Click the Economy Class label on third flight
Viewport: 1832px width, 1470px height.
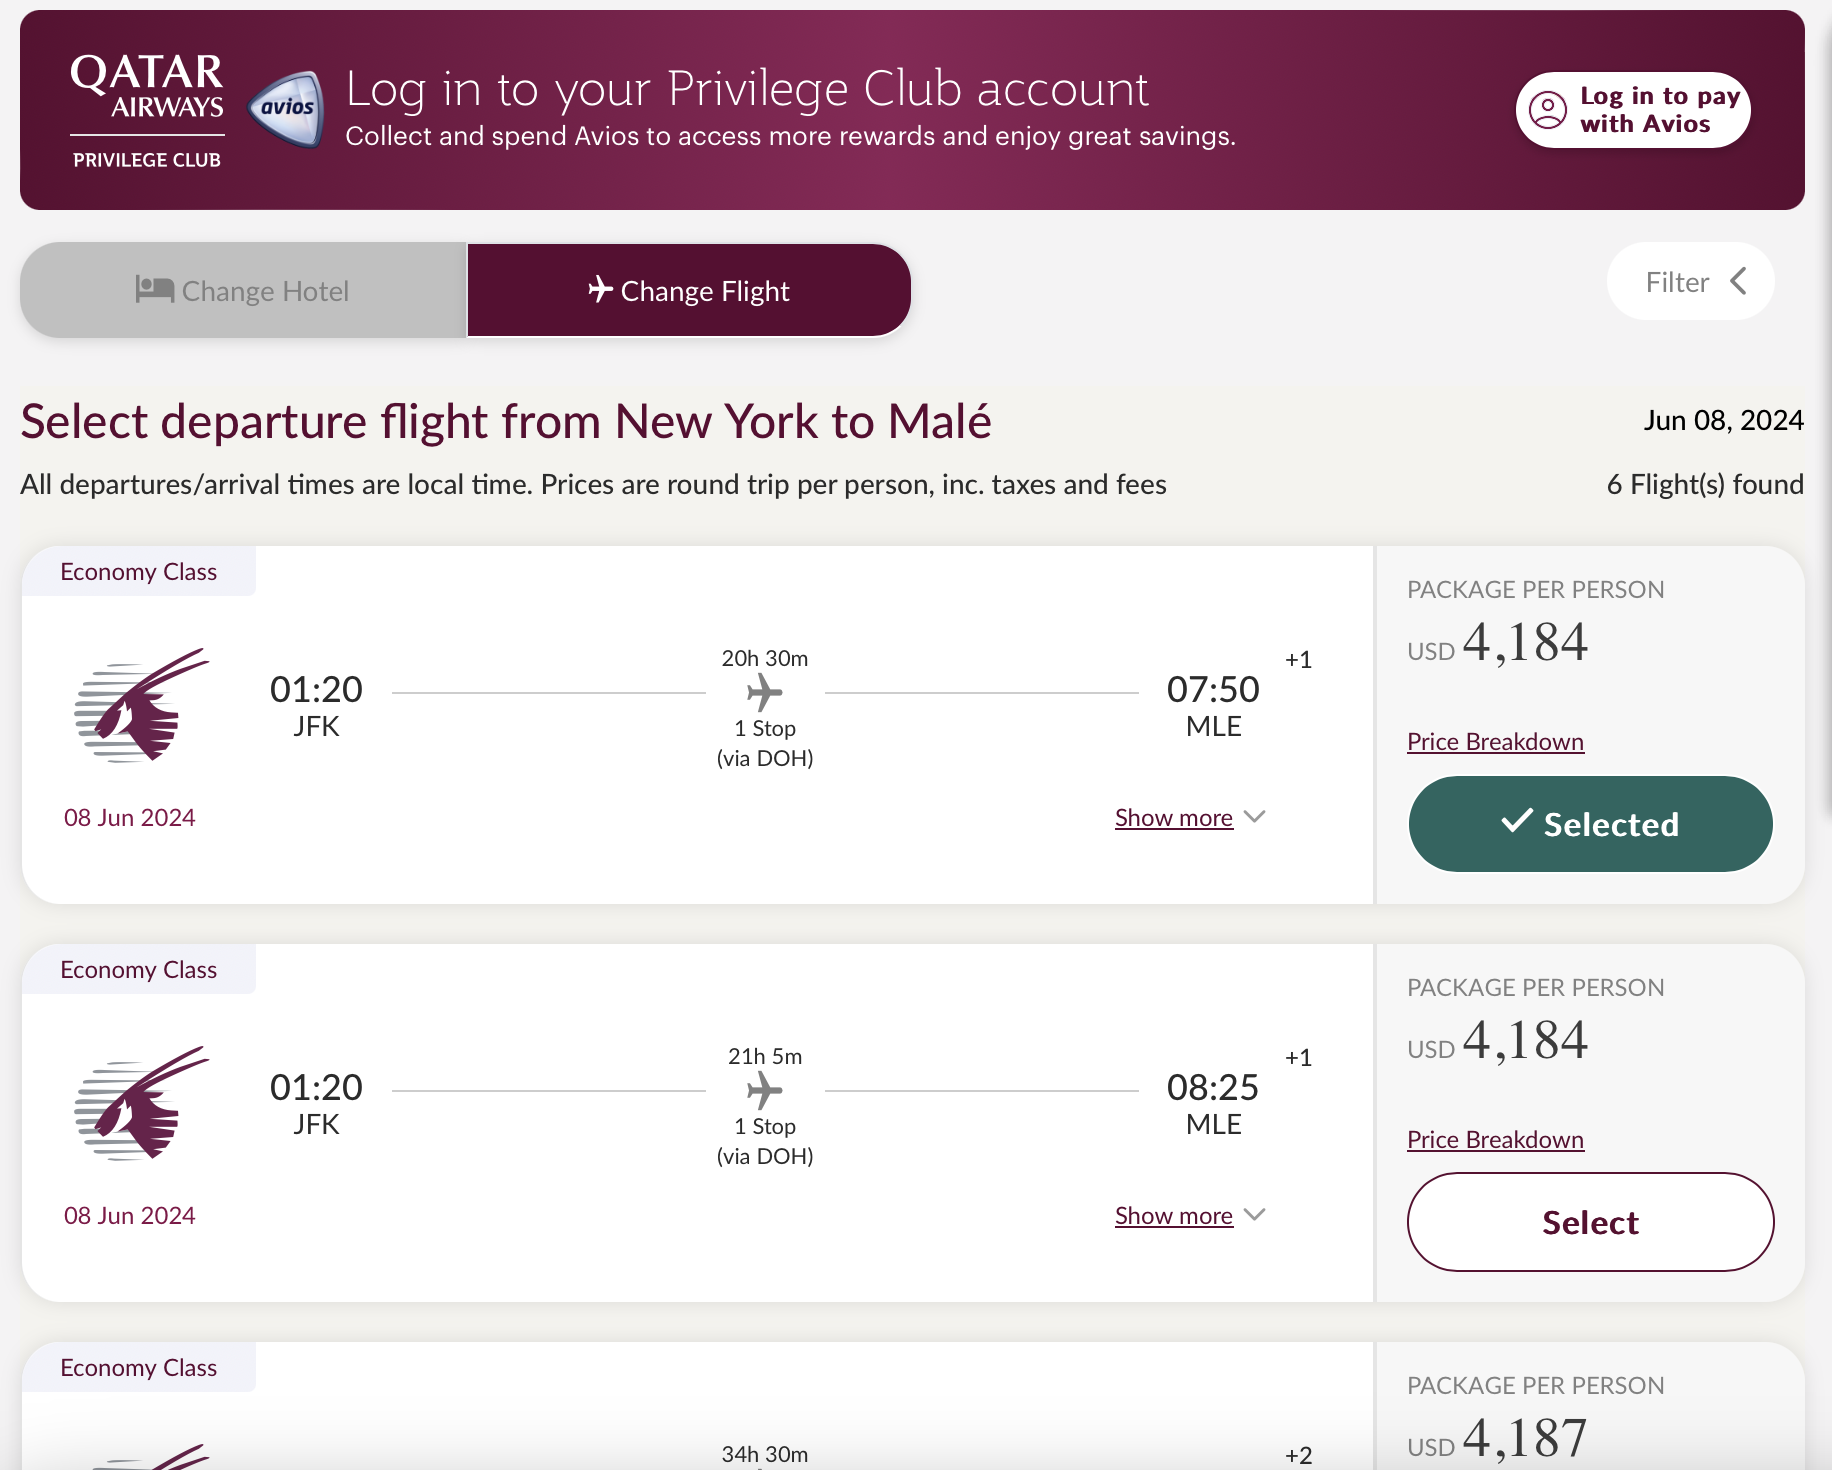click(138, 1368)
